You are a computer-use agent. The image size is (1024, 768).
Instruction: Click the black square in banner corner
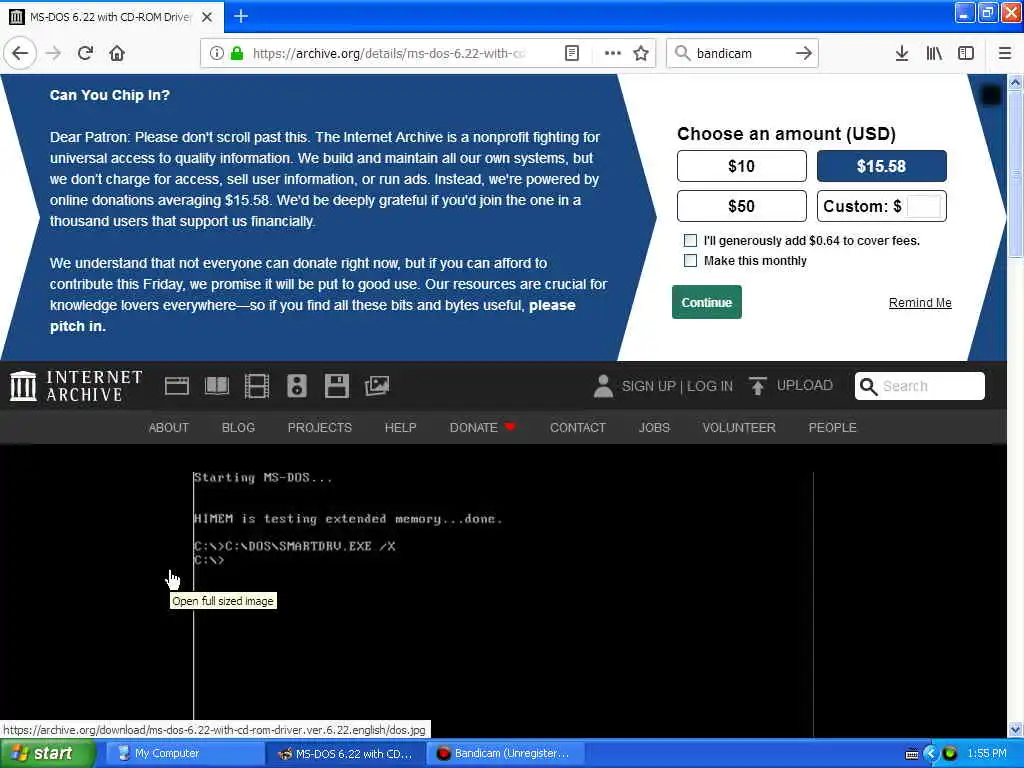(991, 95)
